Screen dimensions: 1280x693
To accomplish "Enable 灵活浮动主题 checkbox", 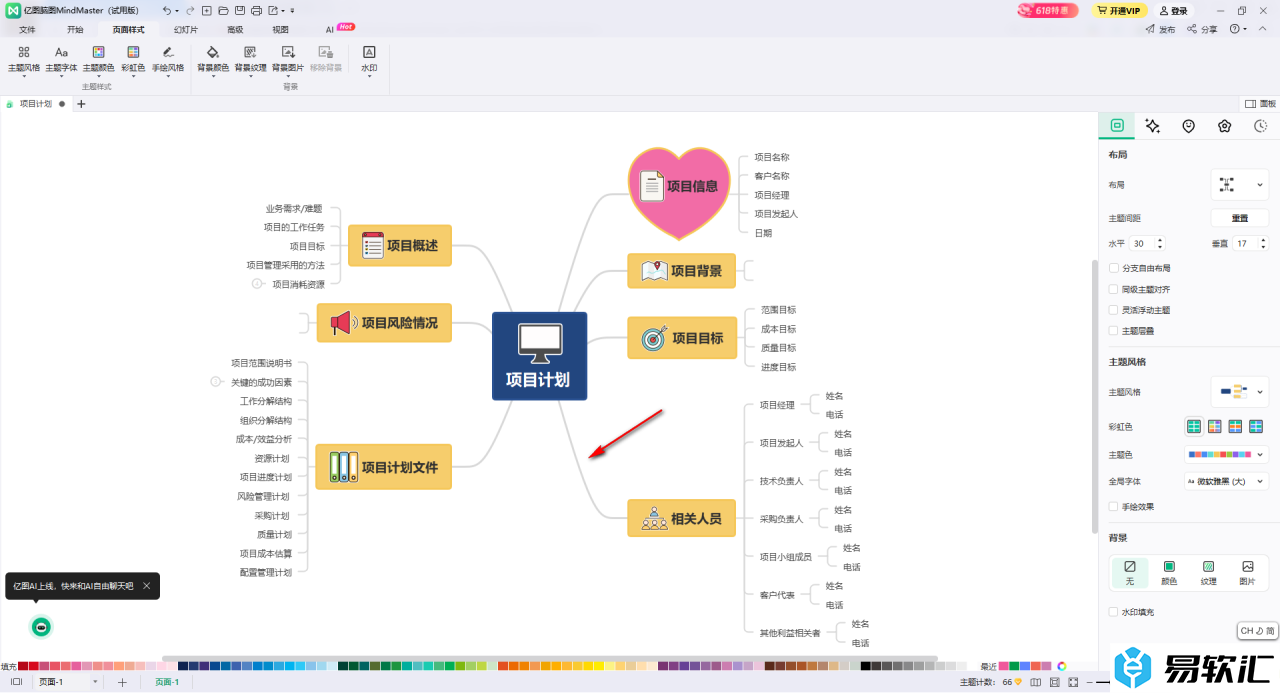I will pos(1114,310).
